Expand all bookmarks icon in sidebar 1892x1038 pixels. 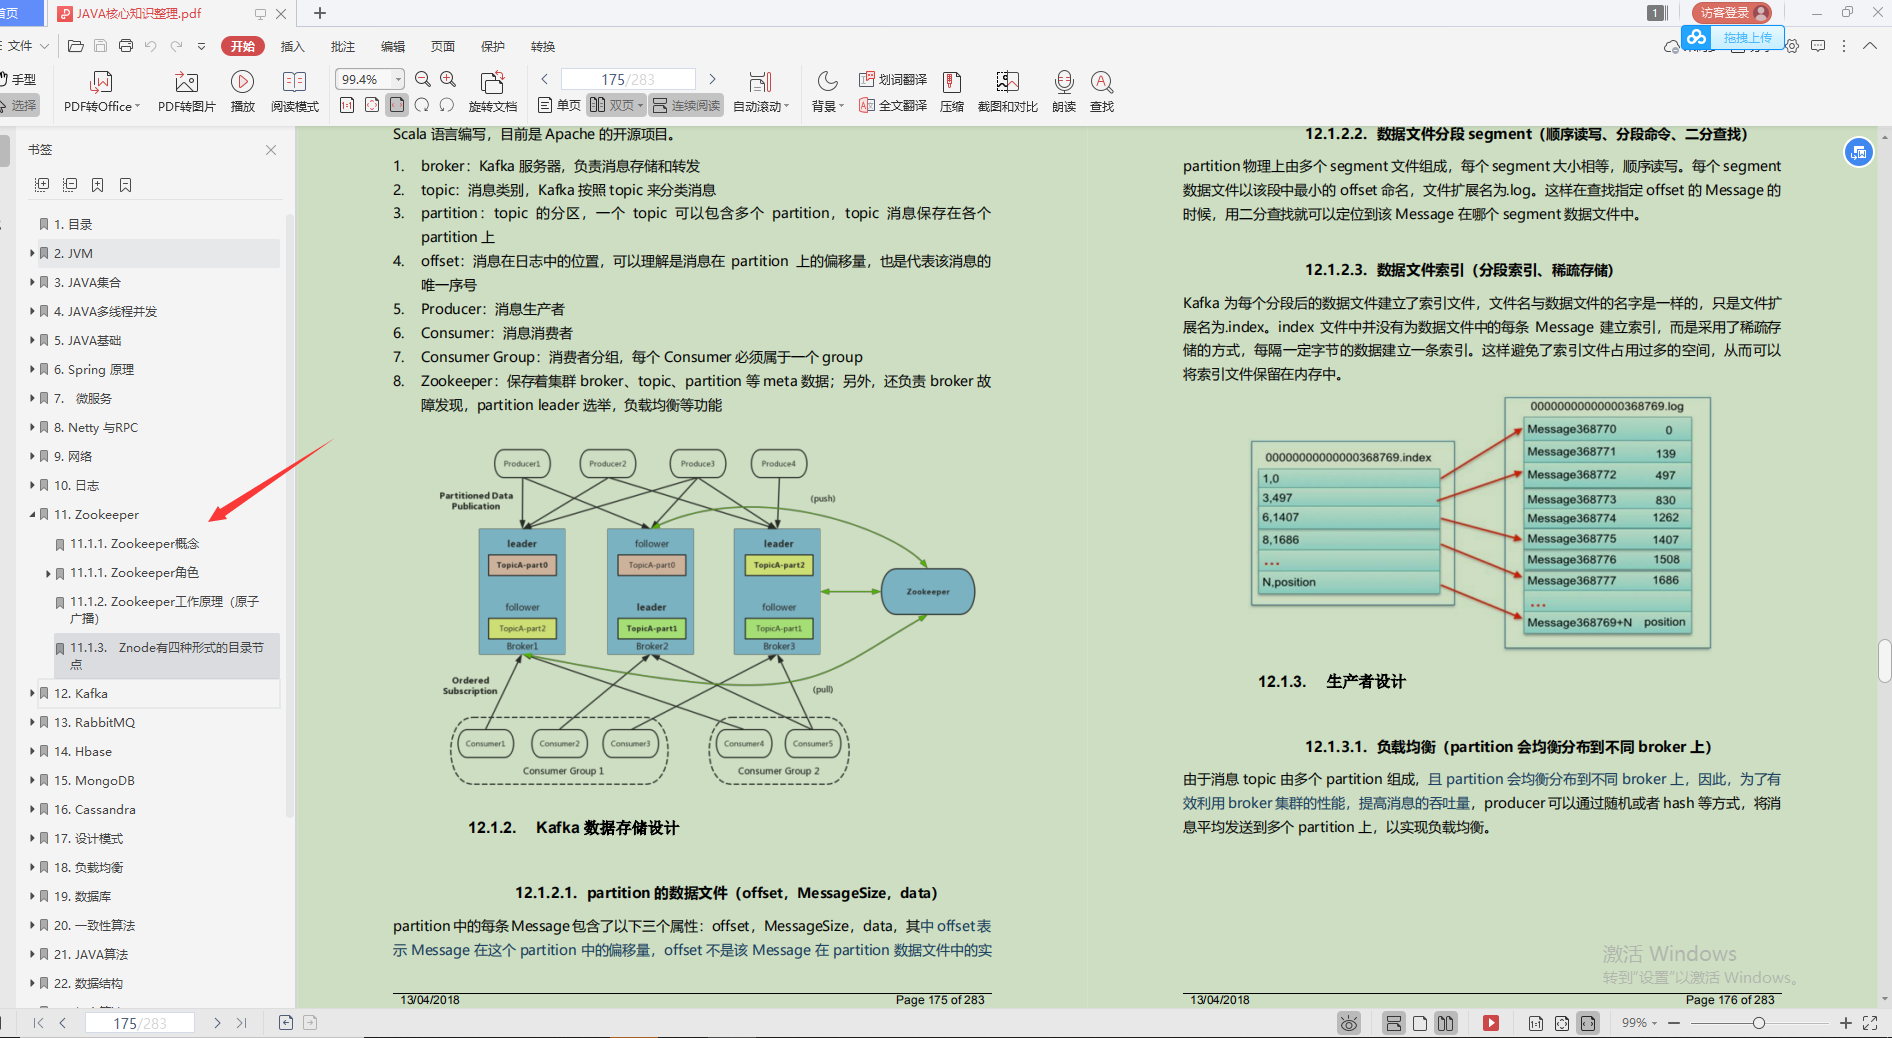[x=42, y=185]
